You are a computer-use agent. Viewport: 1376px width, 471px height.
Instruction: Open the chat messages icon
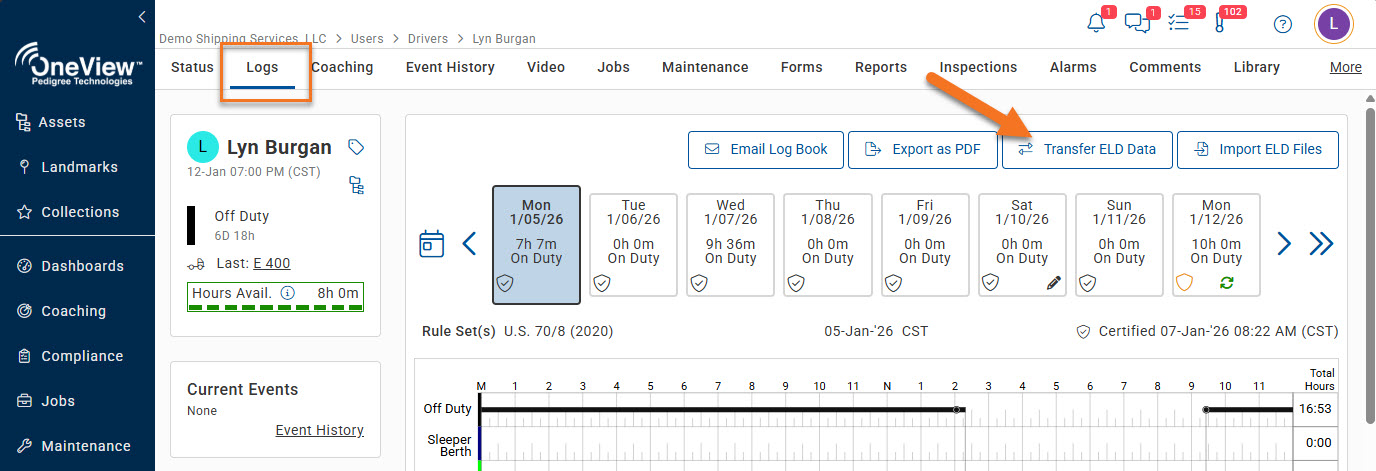(x=1137, y=23)
